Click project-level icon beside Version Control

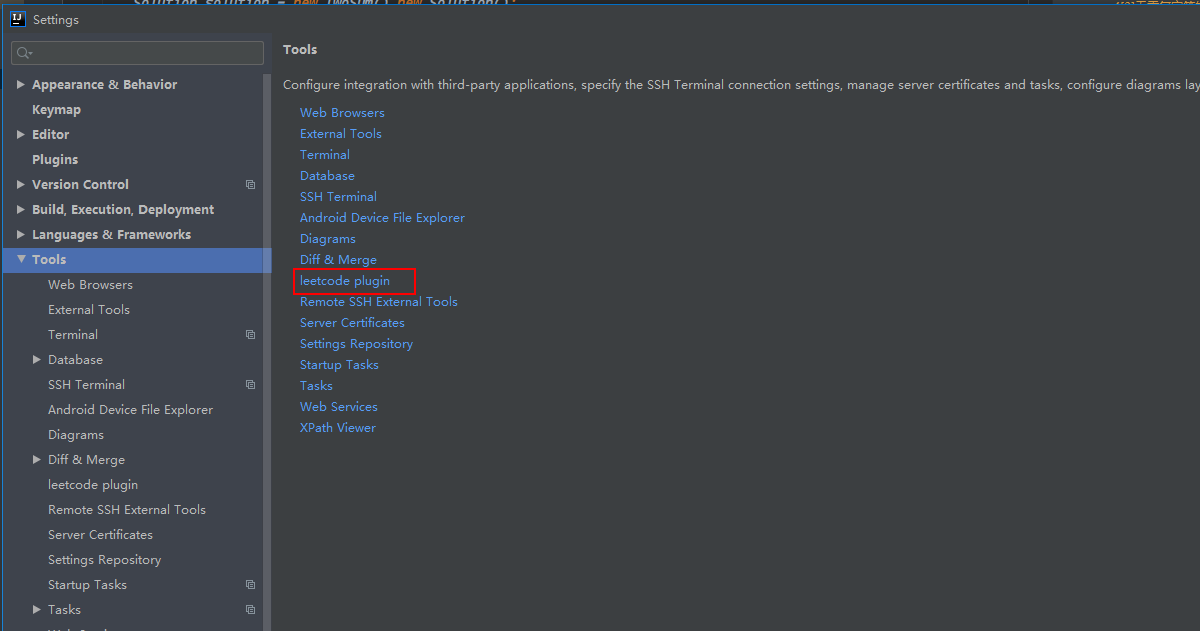pyautogui.click(x=250, y=185)
